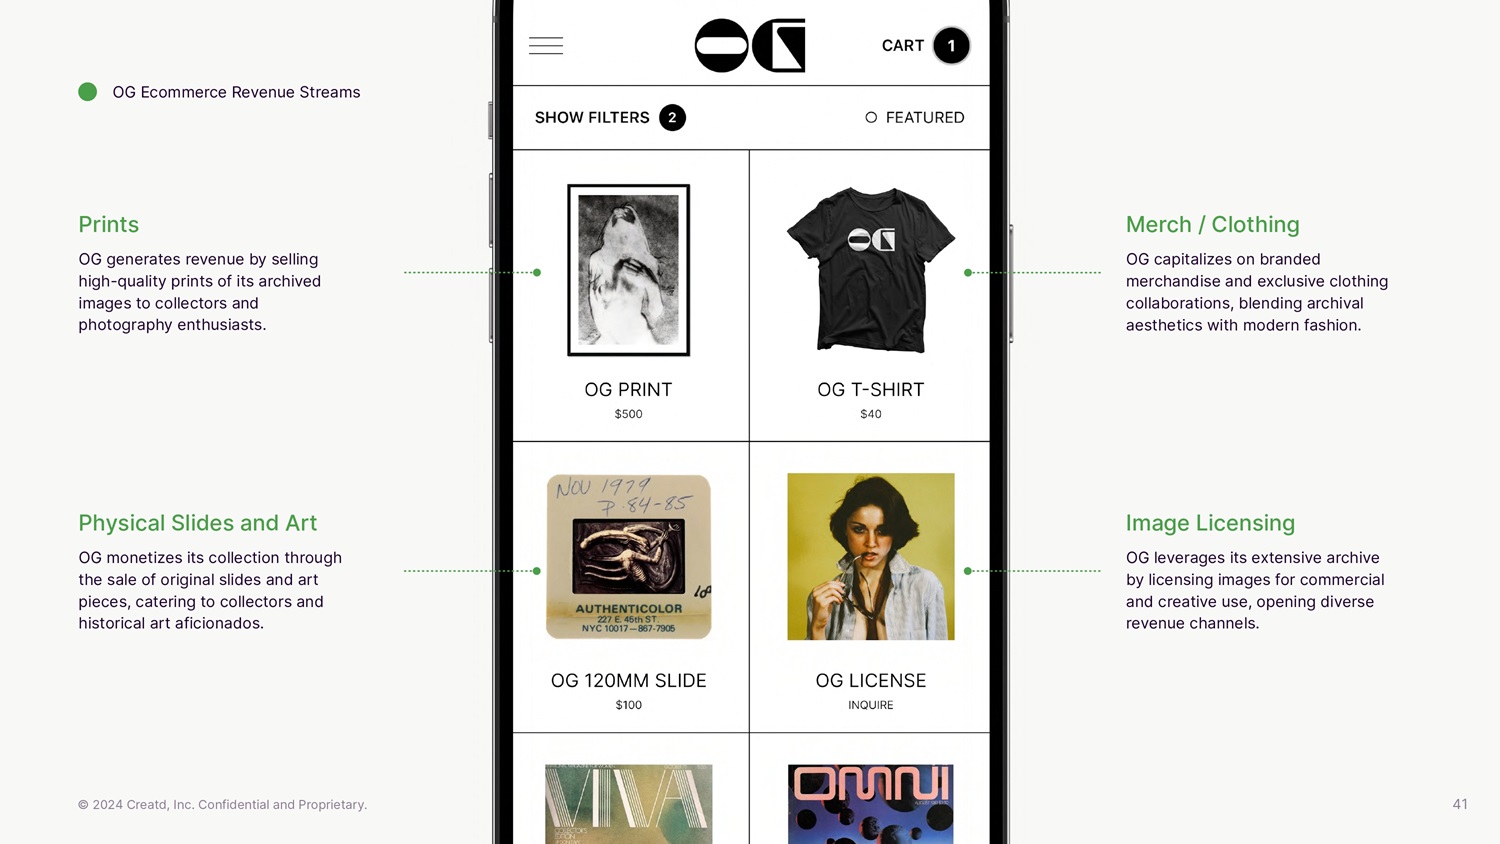Screen dimensions: 1500x844
Task: Click the filter count badge showing 2
Action: (x=672, y=118)
